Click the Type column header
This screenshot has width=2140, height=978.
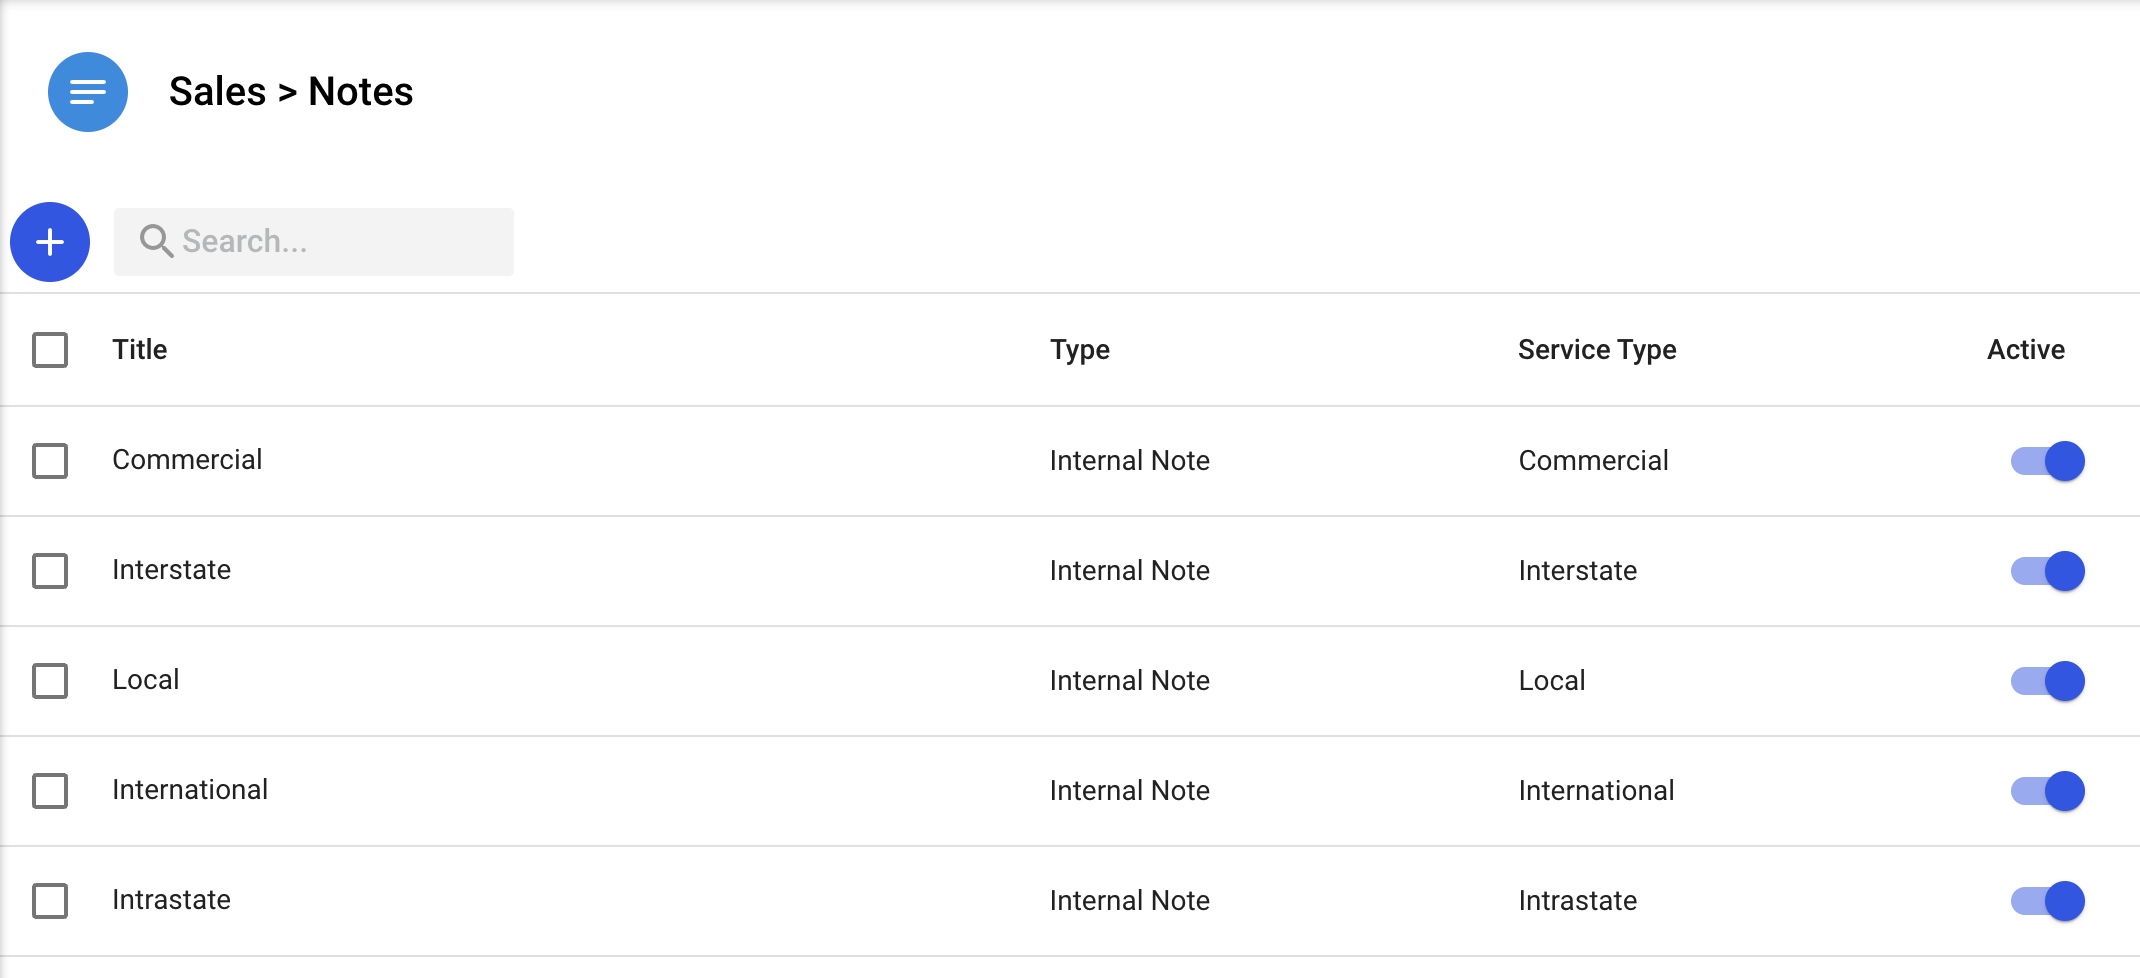point(1080,350)
